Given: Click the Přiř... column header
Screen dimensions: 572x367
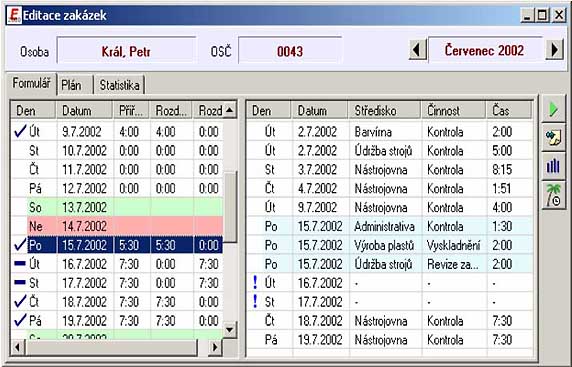Looking at the screenshot, I should tap(131, 110).
